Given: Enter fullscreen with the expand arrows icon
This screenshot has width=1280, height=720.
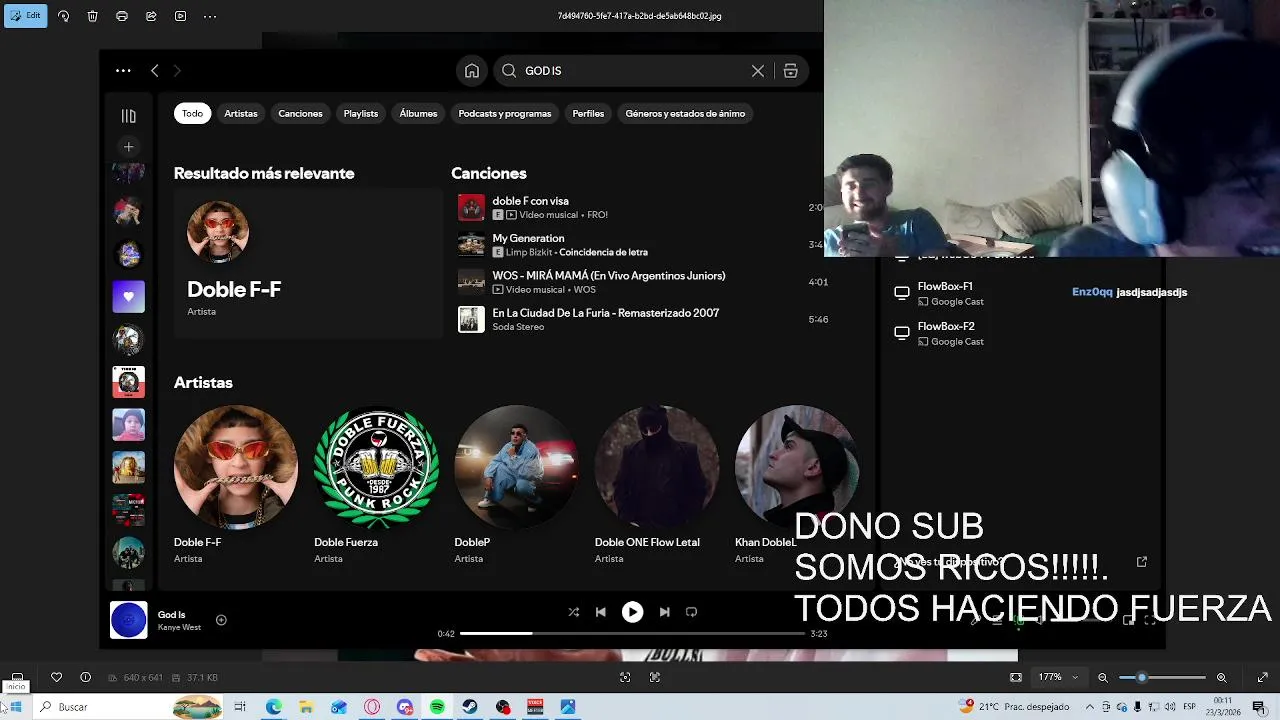Looking at the screenshot, I should [x=1262, y=677].
